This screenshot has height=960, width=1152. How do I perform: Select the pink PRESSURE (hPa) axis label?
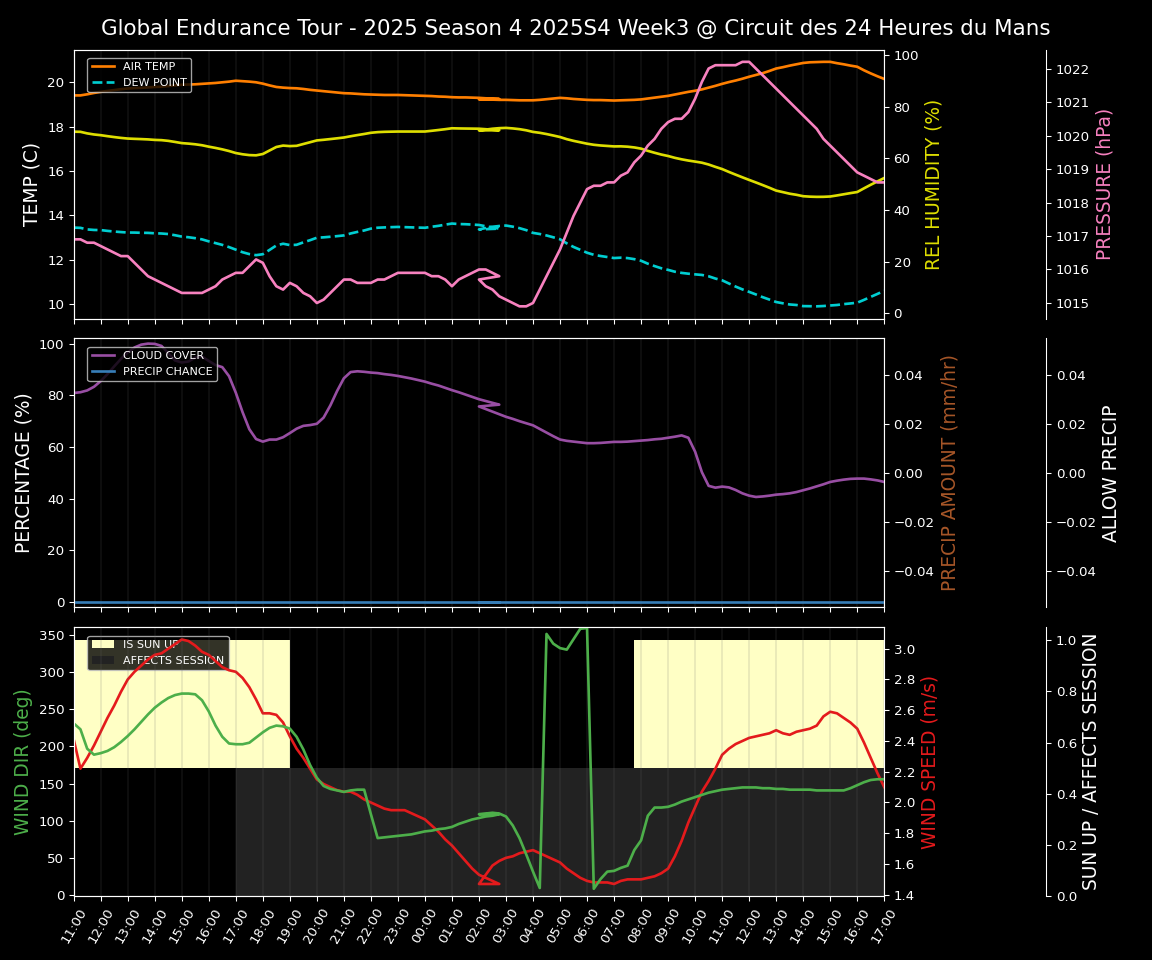pyautogui.click(x=1104, y=184)
